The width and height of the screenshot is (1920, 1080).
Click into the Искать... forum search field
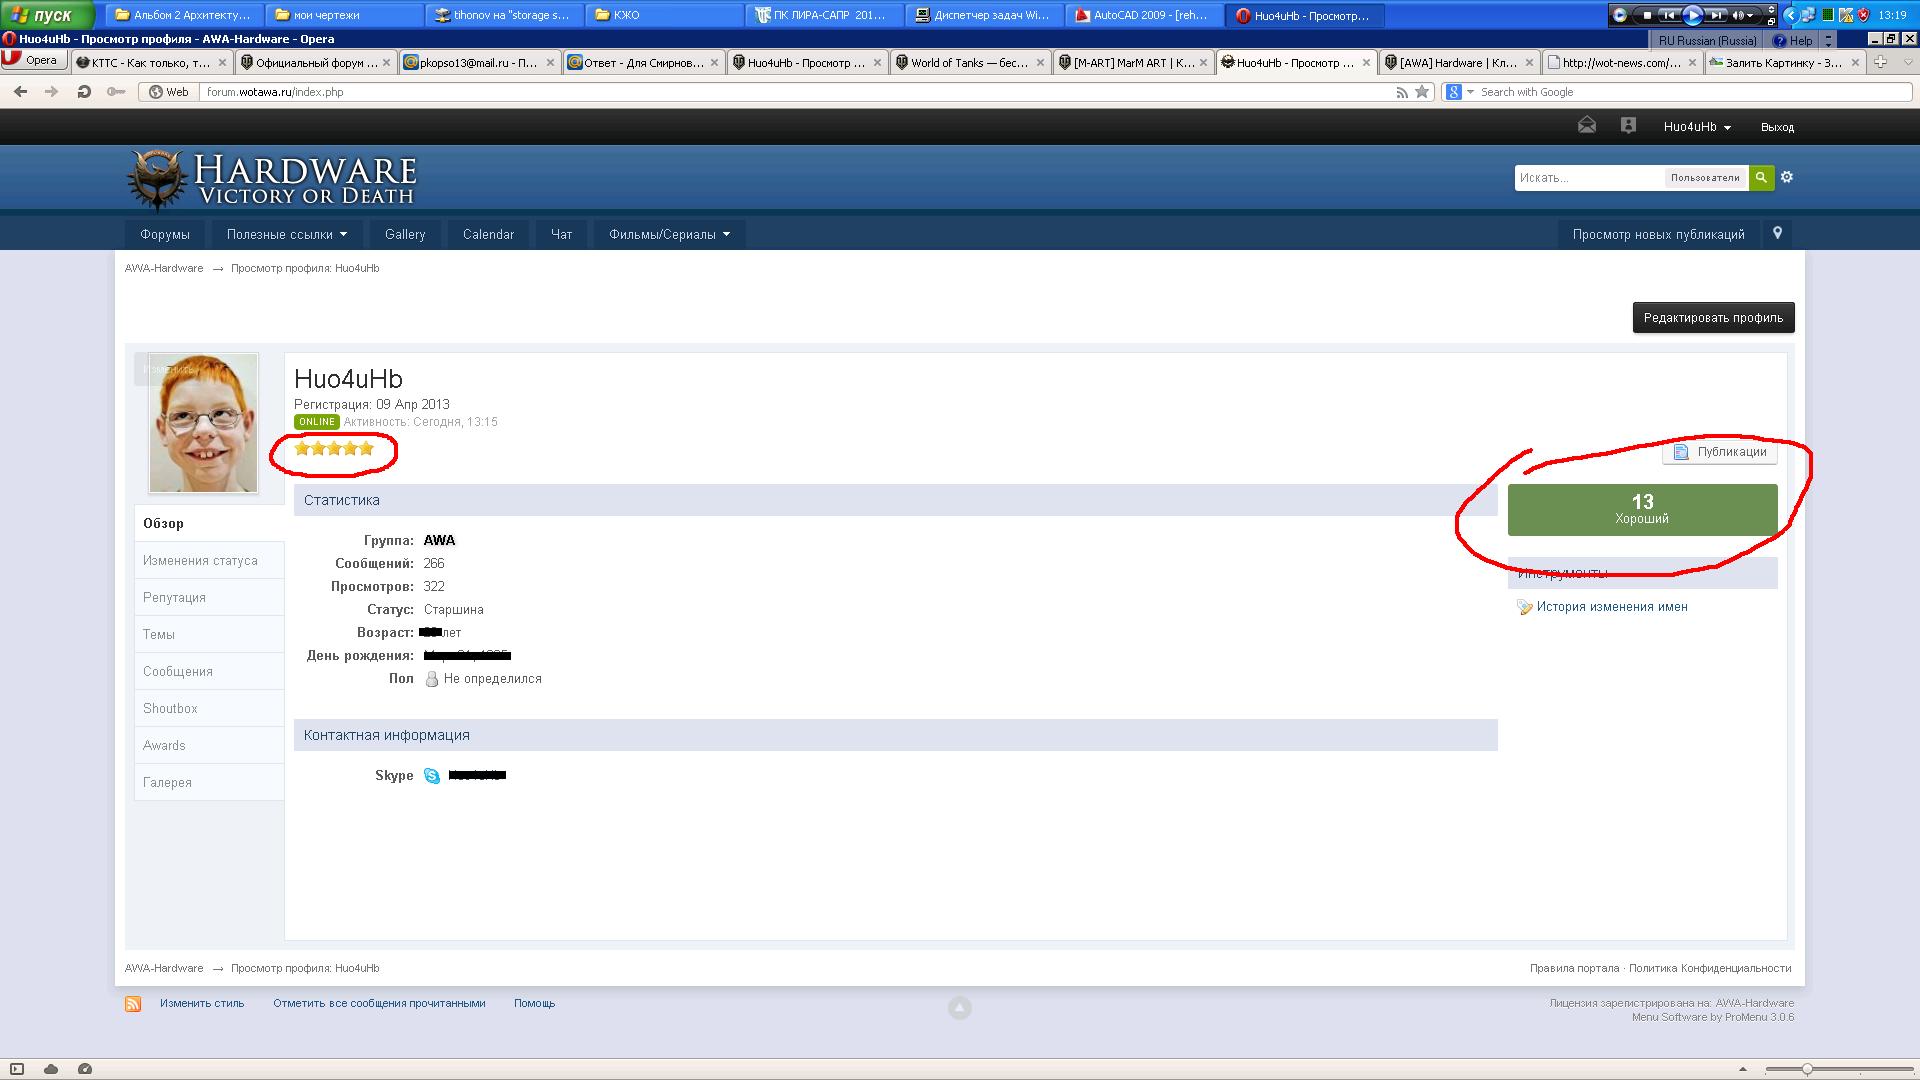coord(1588,178)
